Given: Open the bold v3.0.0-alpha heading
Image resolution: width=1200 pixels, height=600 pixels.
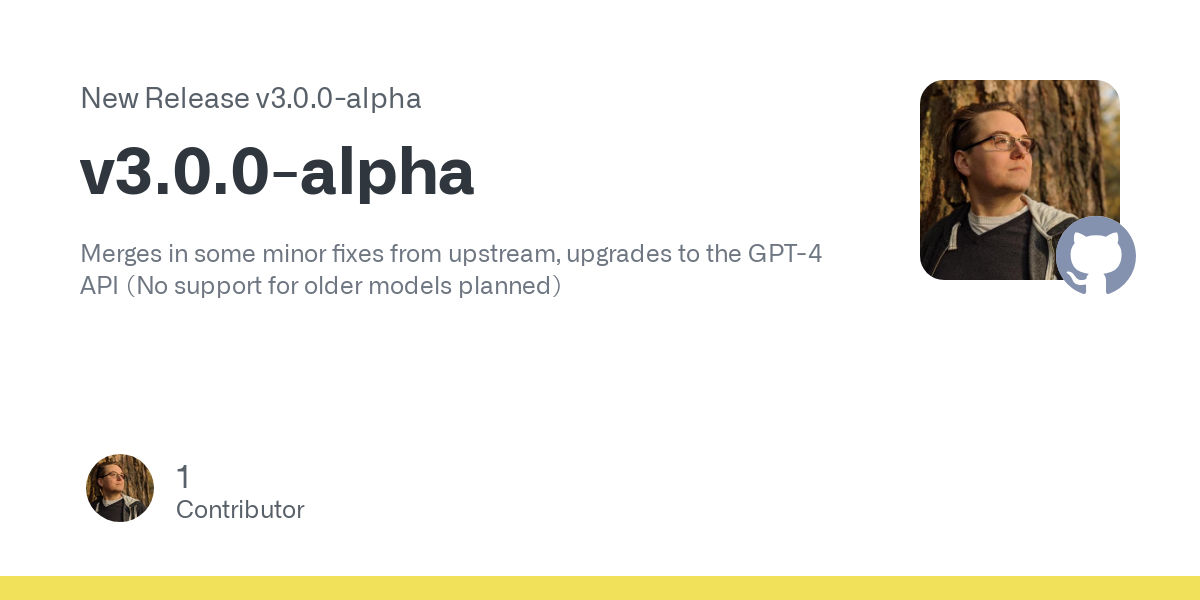Looking at the screenshot, I should click(277, 172).
